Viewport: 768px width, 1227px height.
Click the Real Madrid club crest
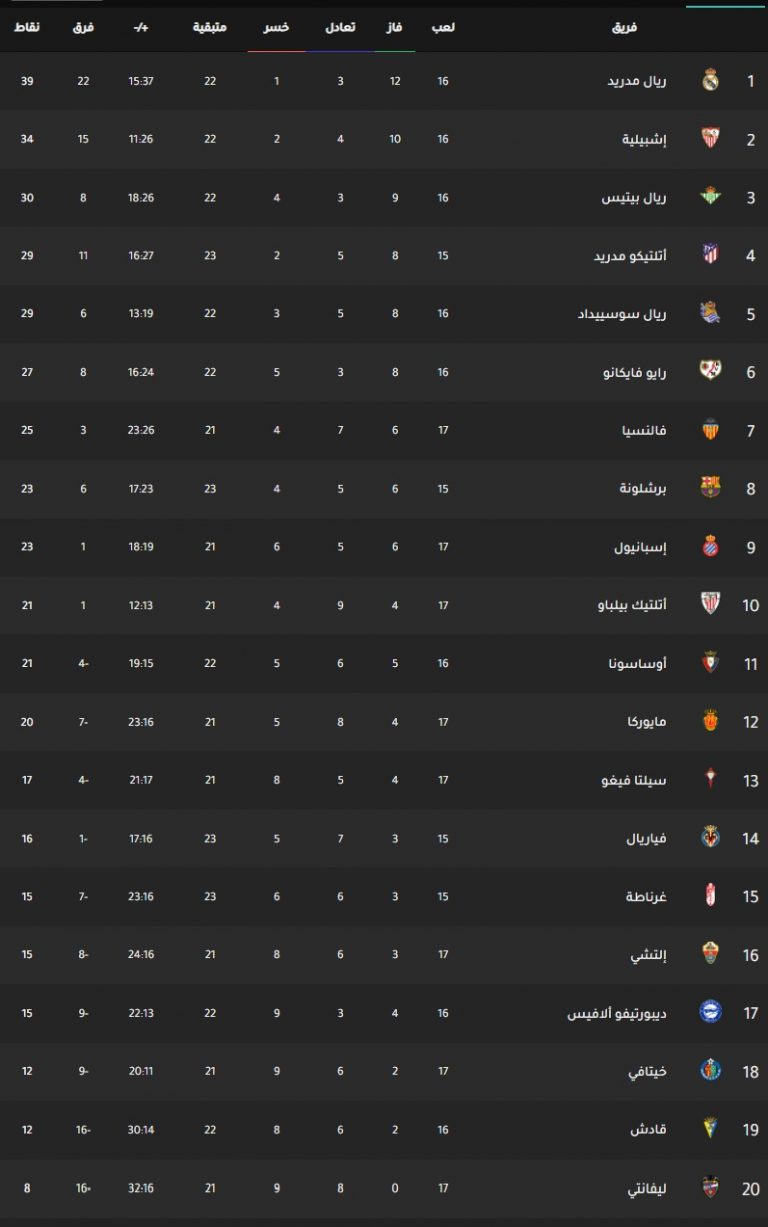(x=710, y=80)
